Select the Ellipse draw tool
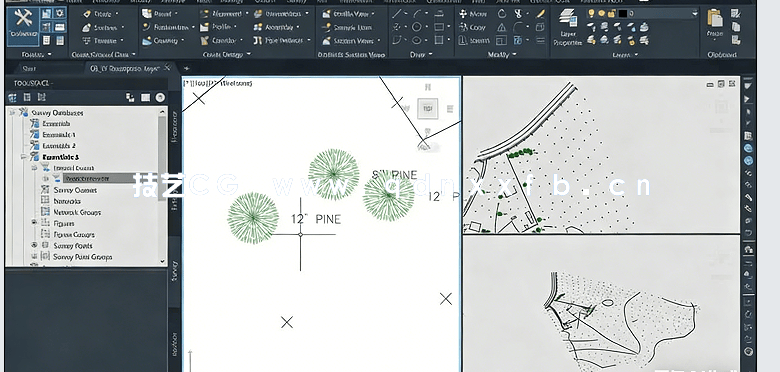Screen dimensions: 780x372 click(417, 40)
